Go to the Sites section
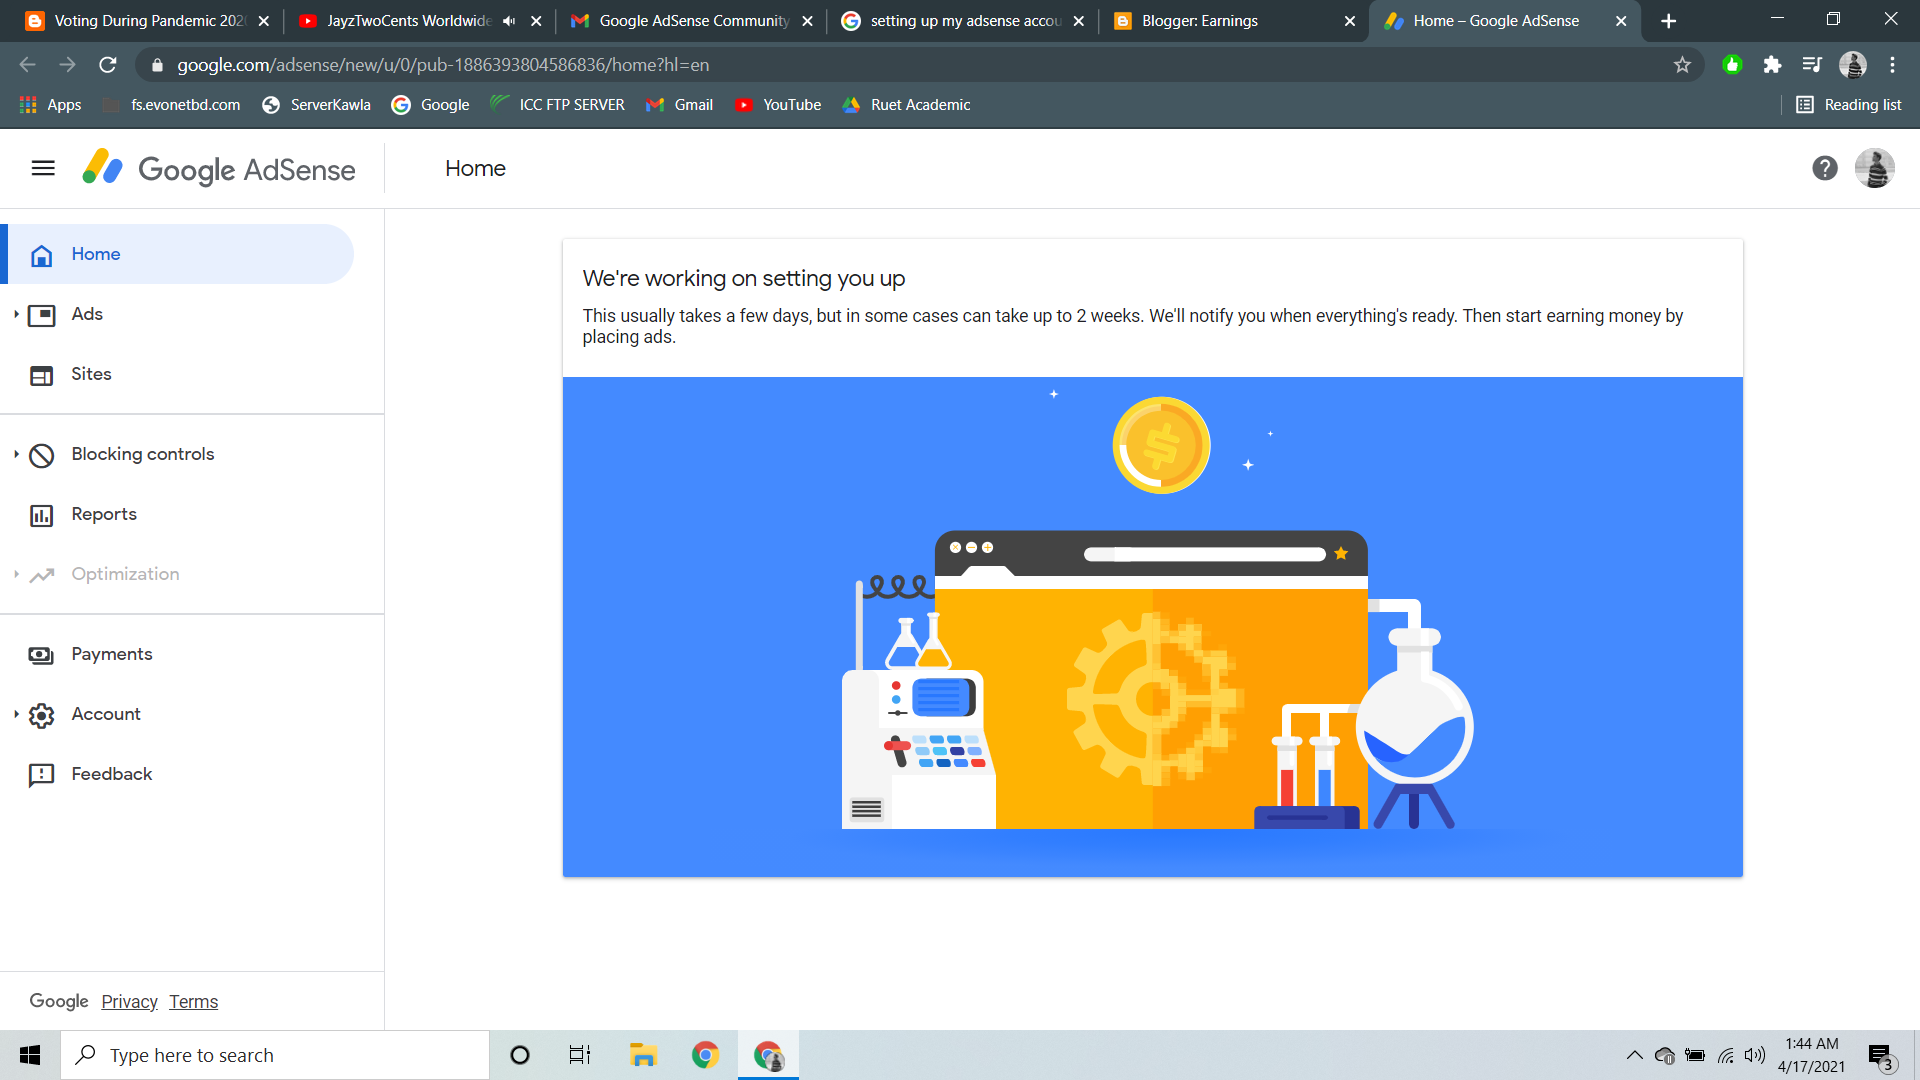The image size is (1920, 1080). pos(89,374)
